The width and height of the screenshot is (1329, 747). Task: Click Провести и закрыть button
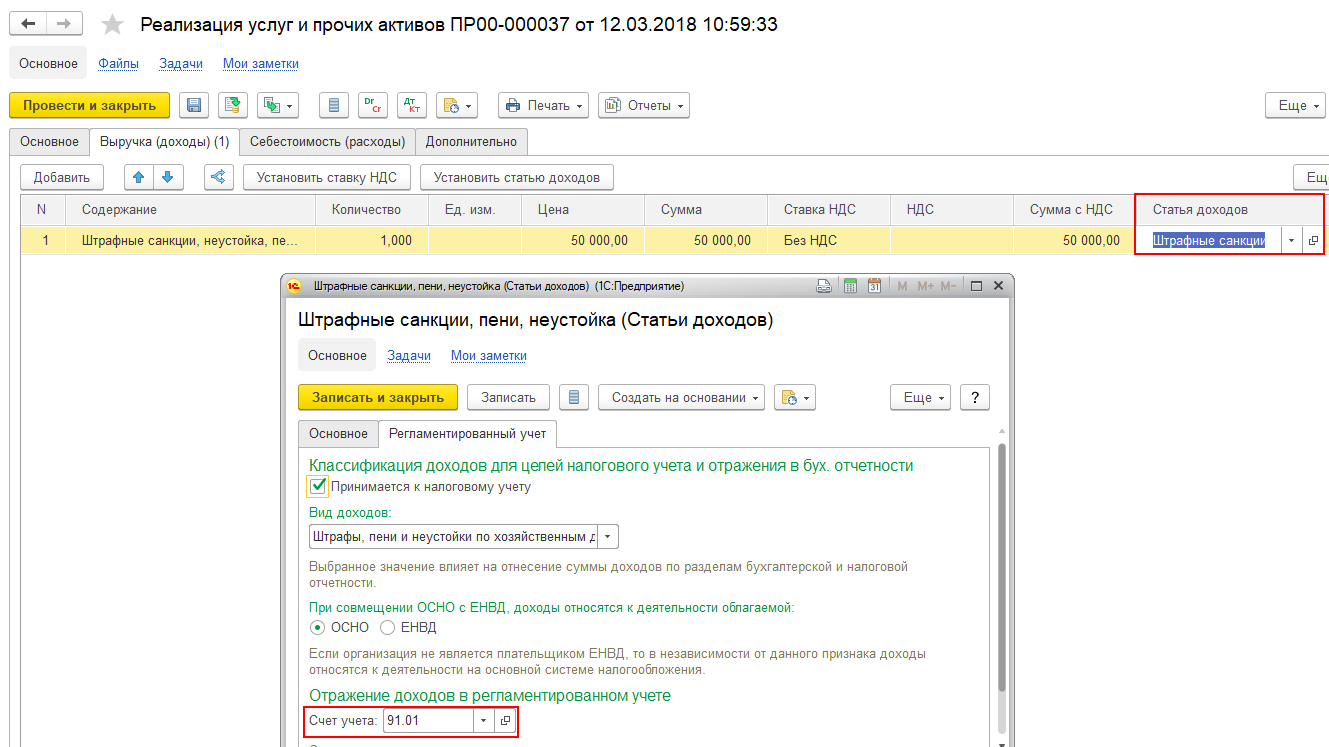tap(90, 105)
